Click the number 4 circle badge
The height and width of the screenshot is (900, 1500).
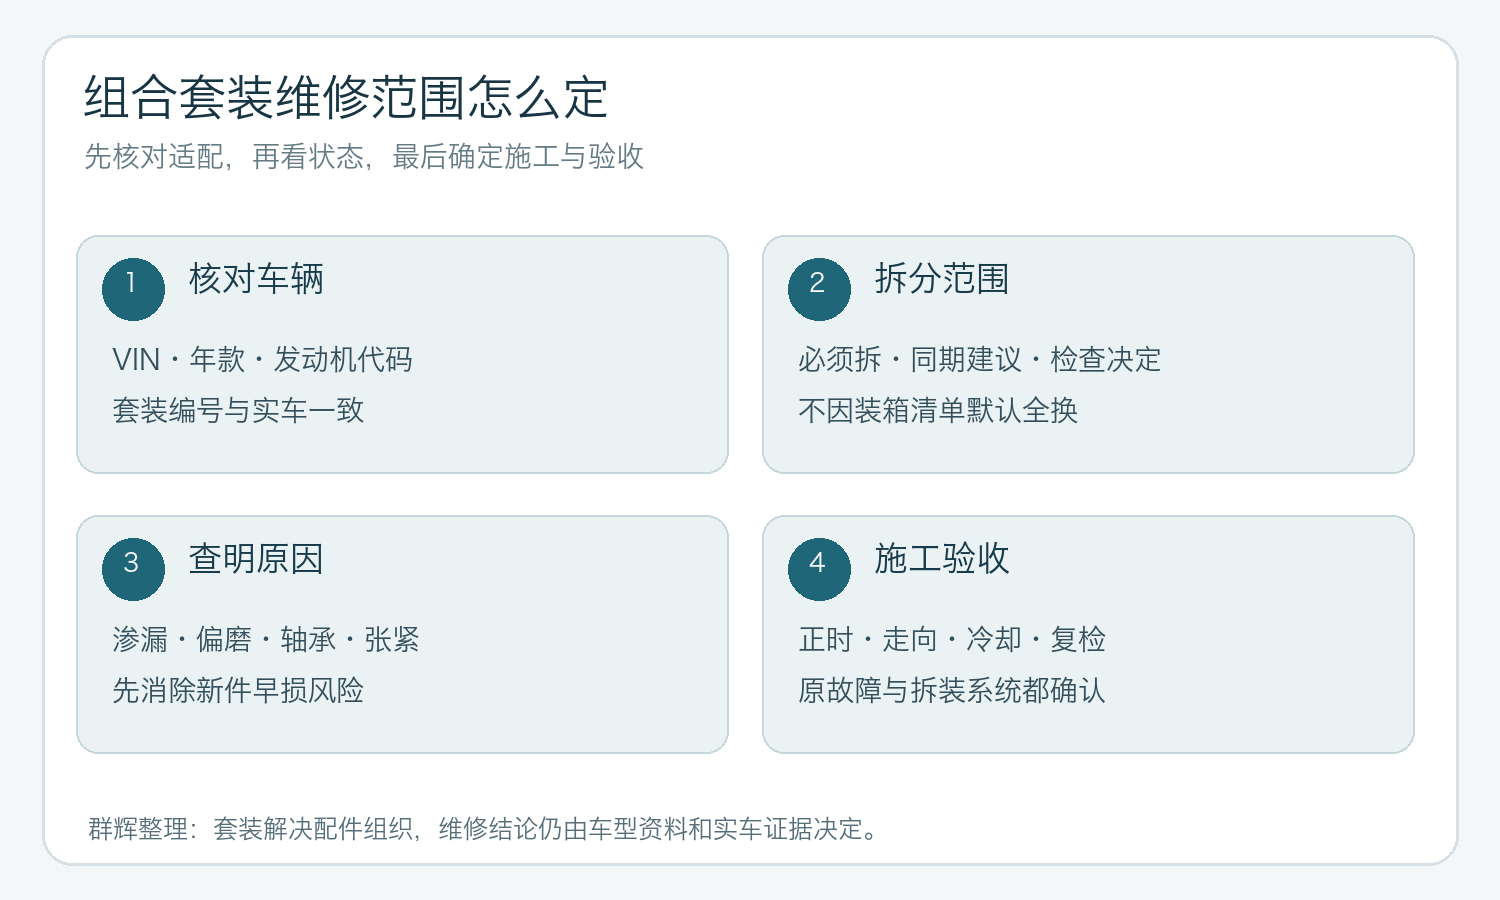[x=819, y=569]
